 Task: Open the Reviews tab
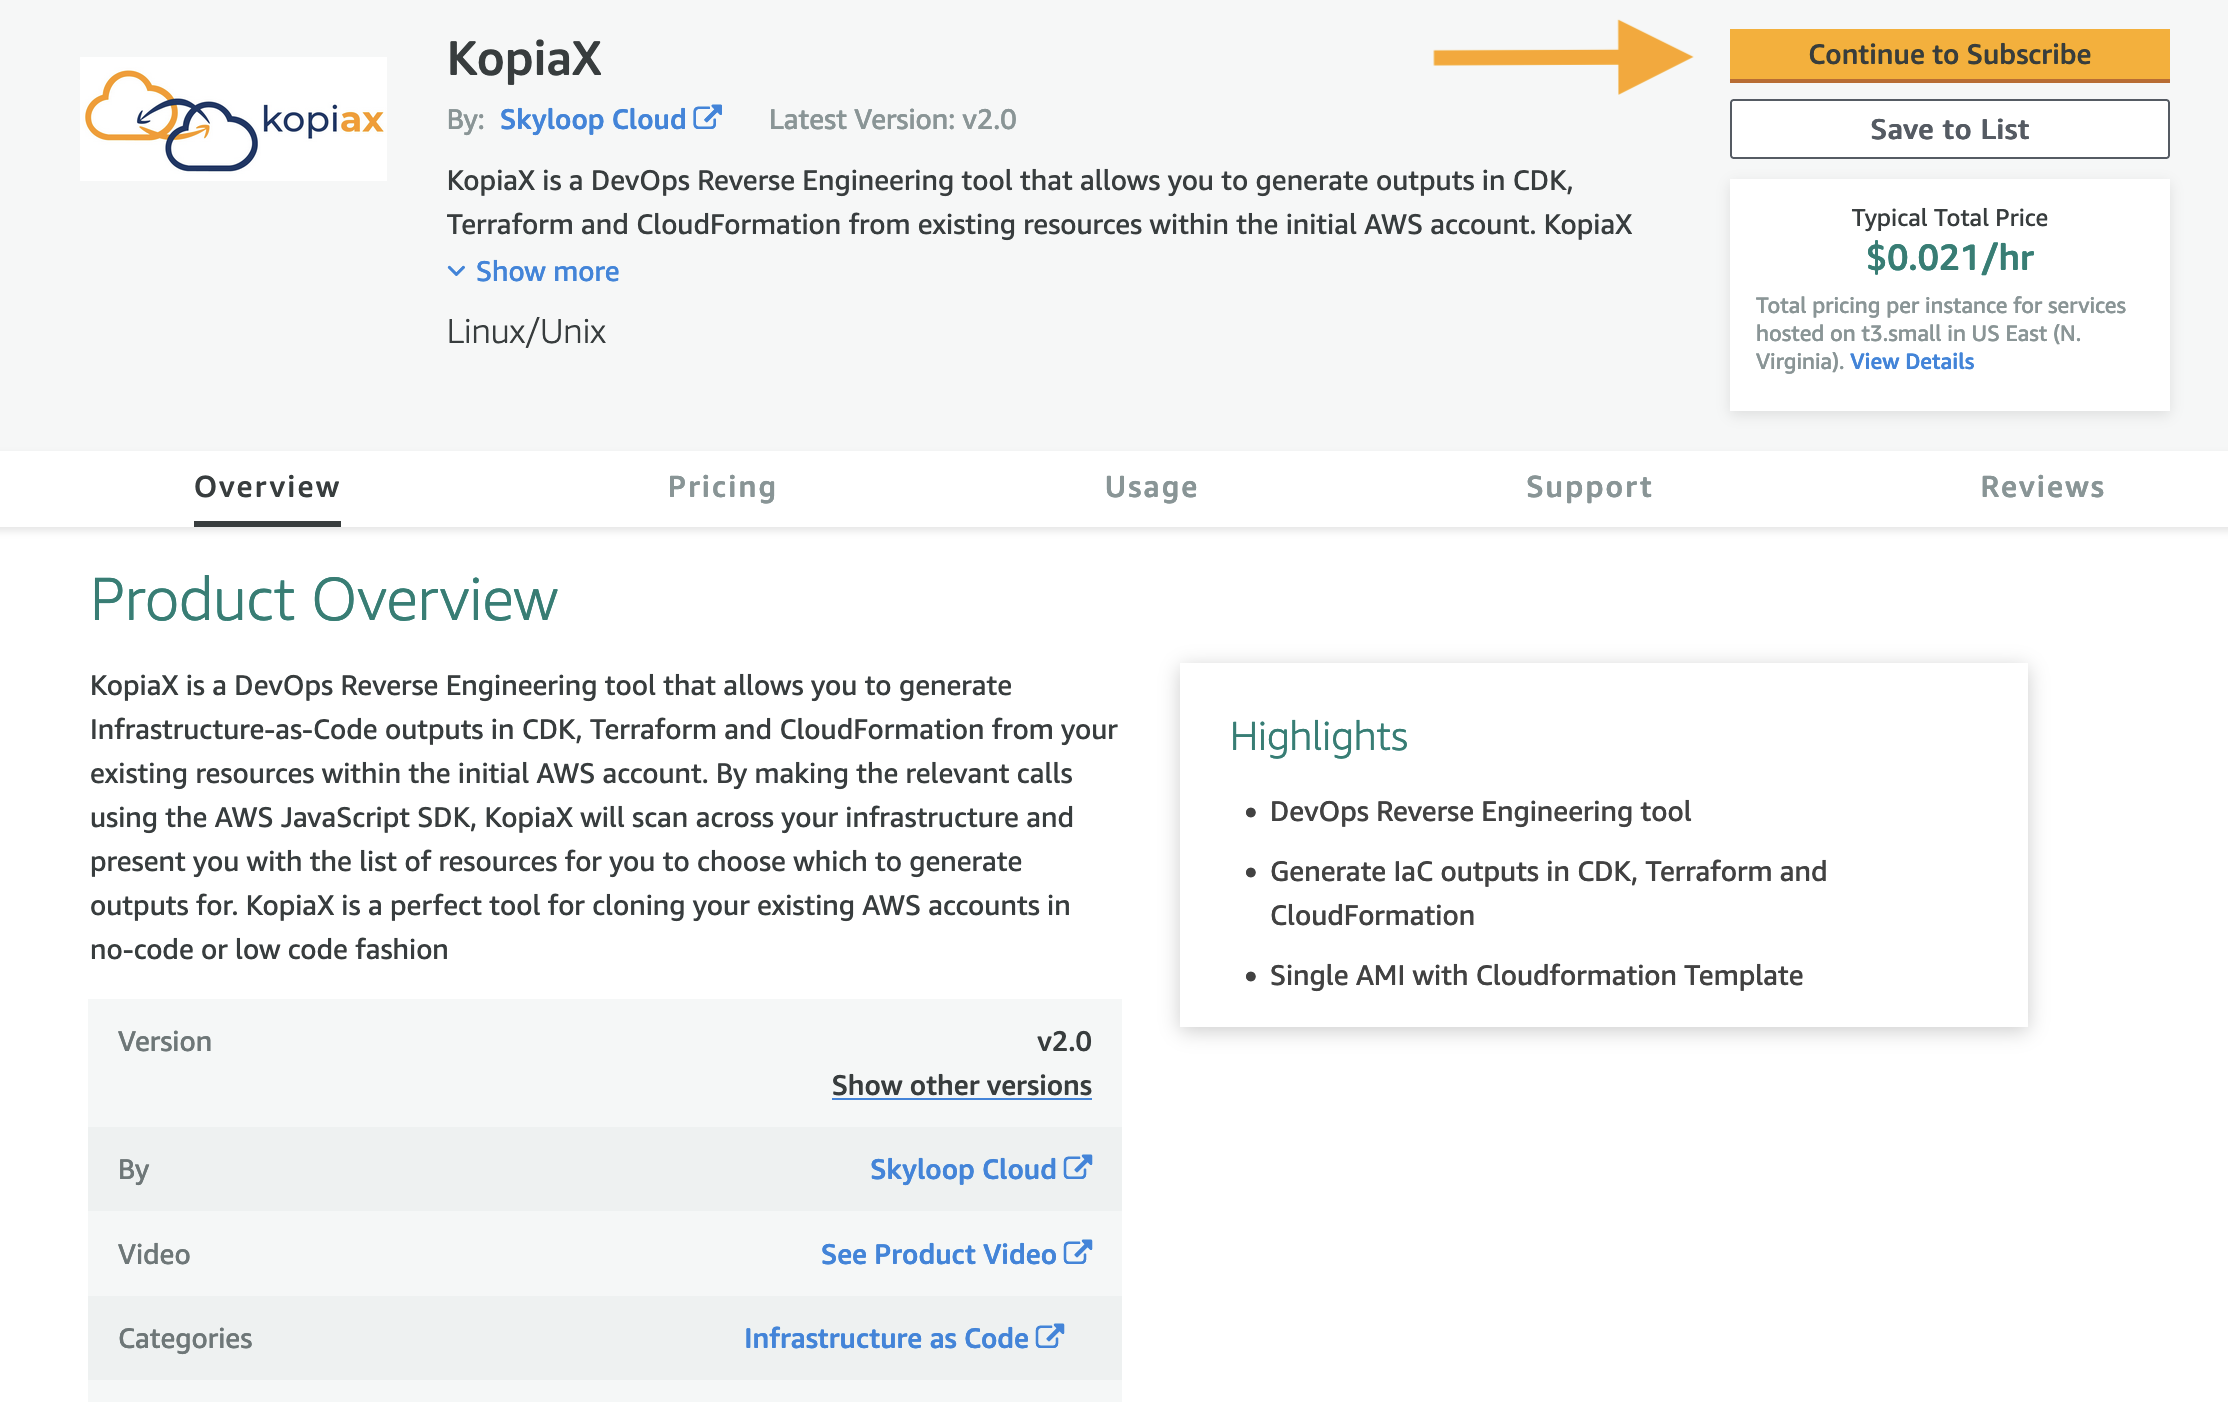click(2042, 487)
